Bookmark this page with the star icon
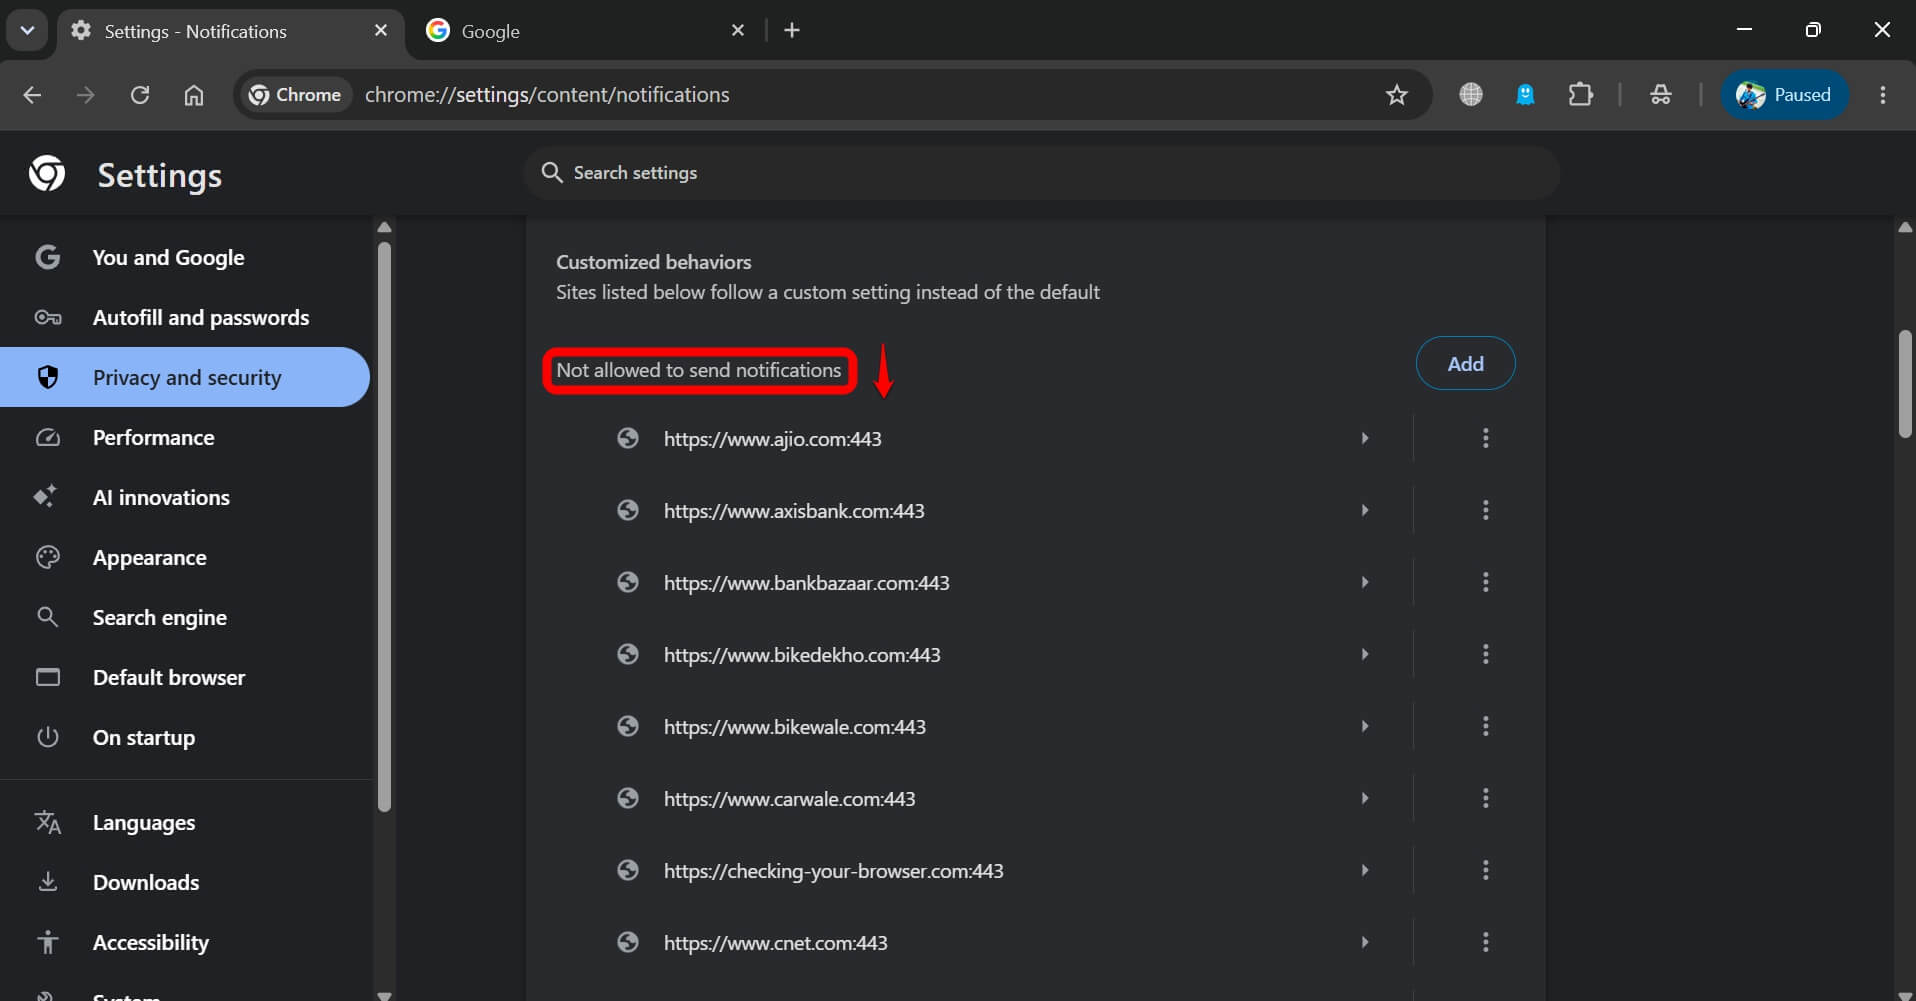Viewport: 1916px width, 1001px height. [1397, 95]
